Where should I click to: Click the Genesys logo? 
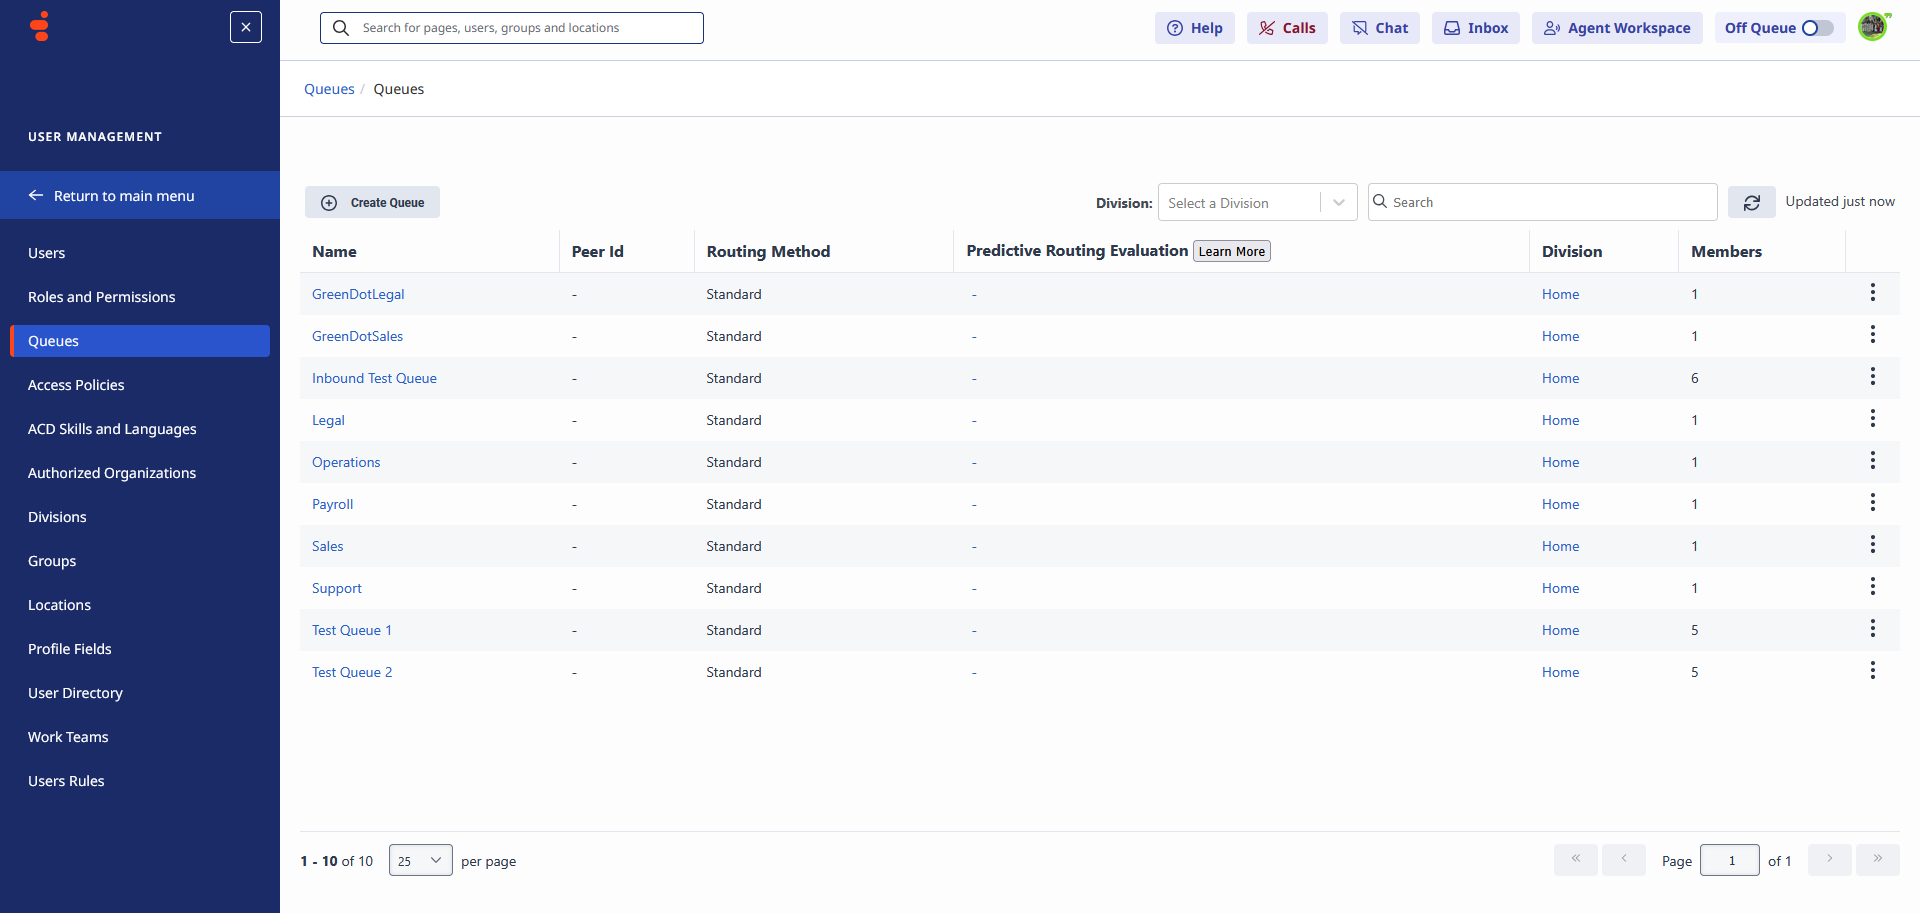(x=38, y=26)
